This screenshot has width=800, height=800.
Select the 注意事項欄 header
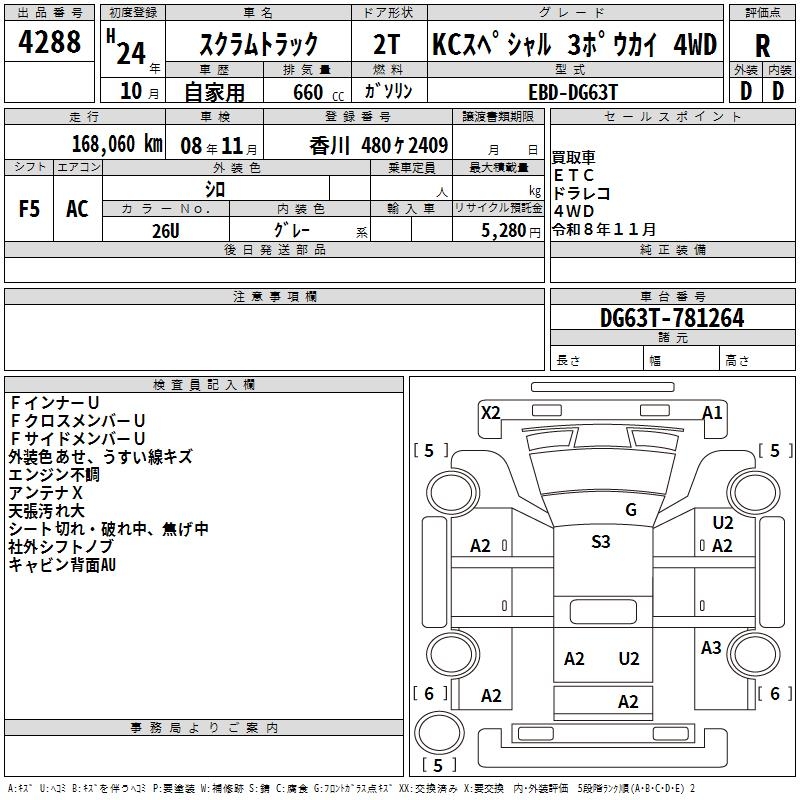click(x=274, y=296)
